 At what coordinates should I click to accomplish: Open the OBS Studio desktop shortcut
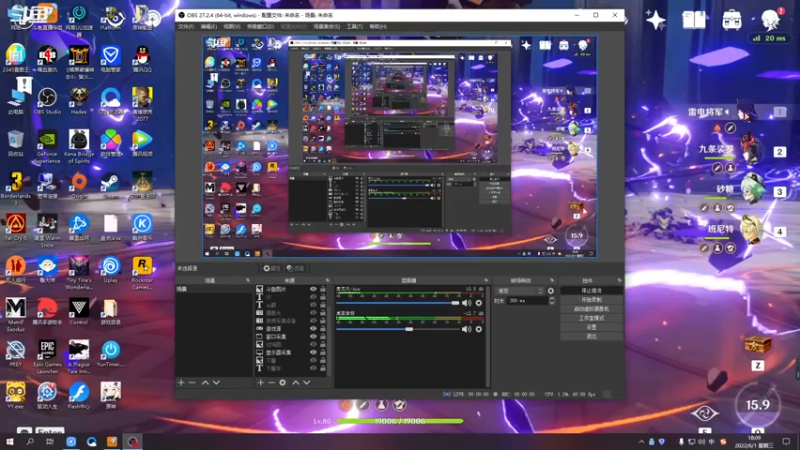pyautogui.click(x=47, y=101)
